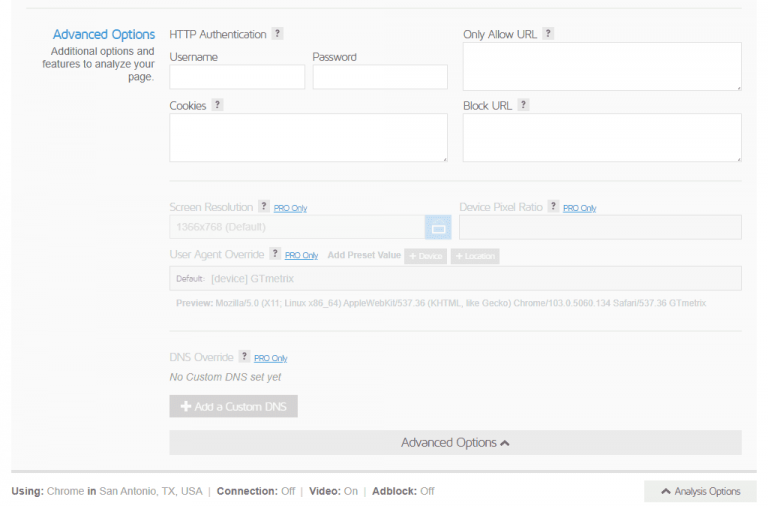
Task: Follow the PRO Only link beside DNS Override
Action: tap(270, 358)
